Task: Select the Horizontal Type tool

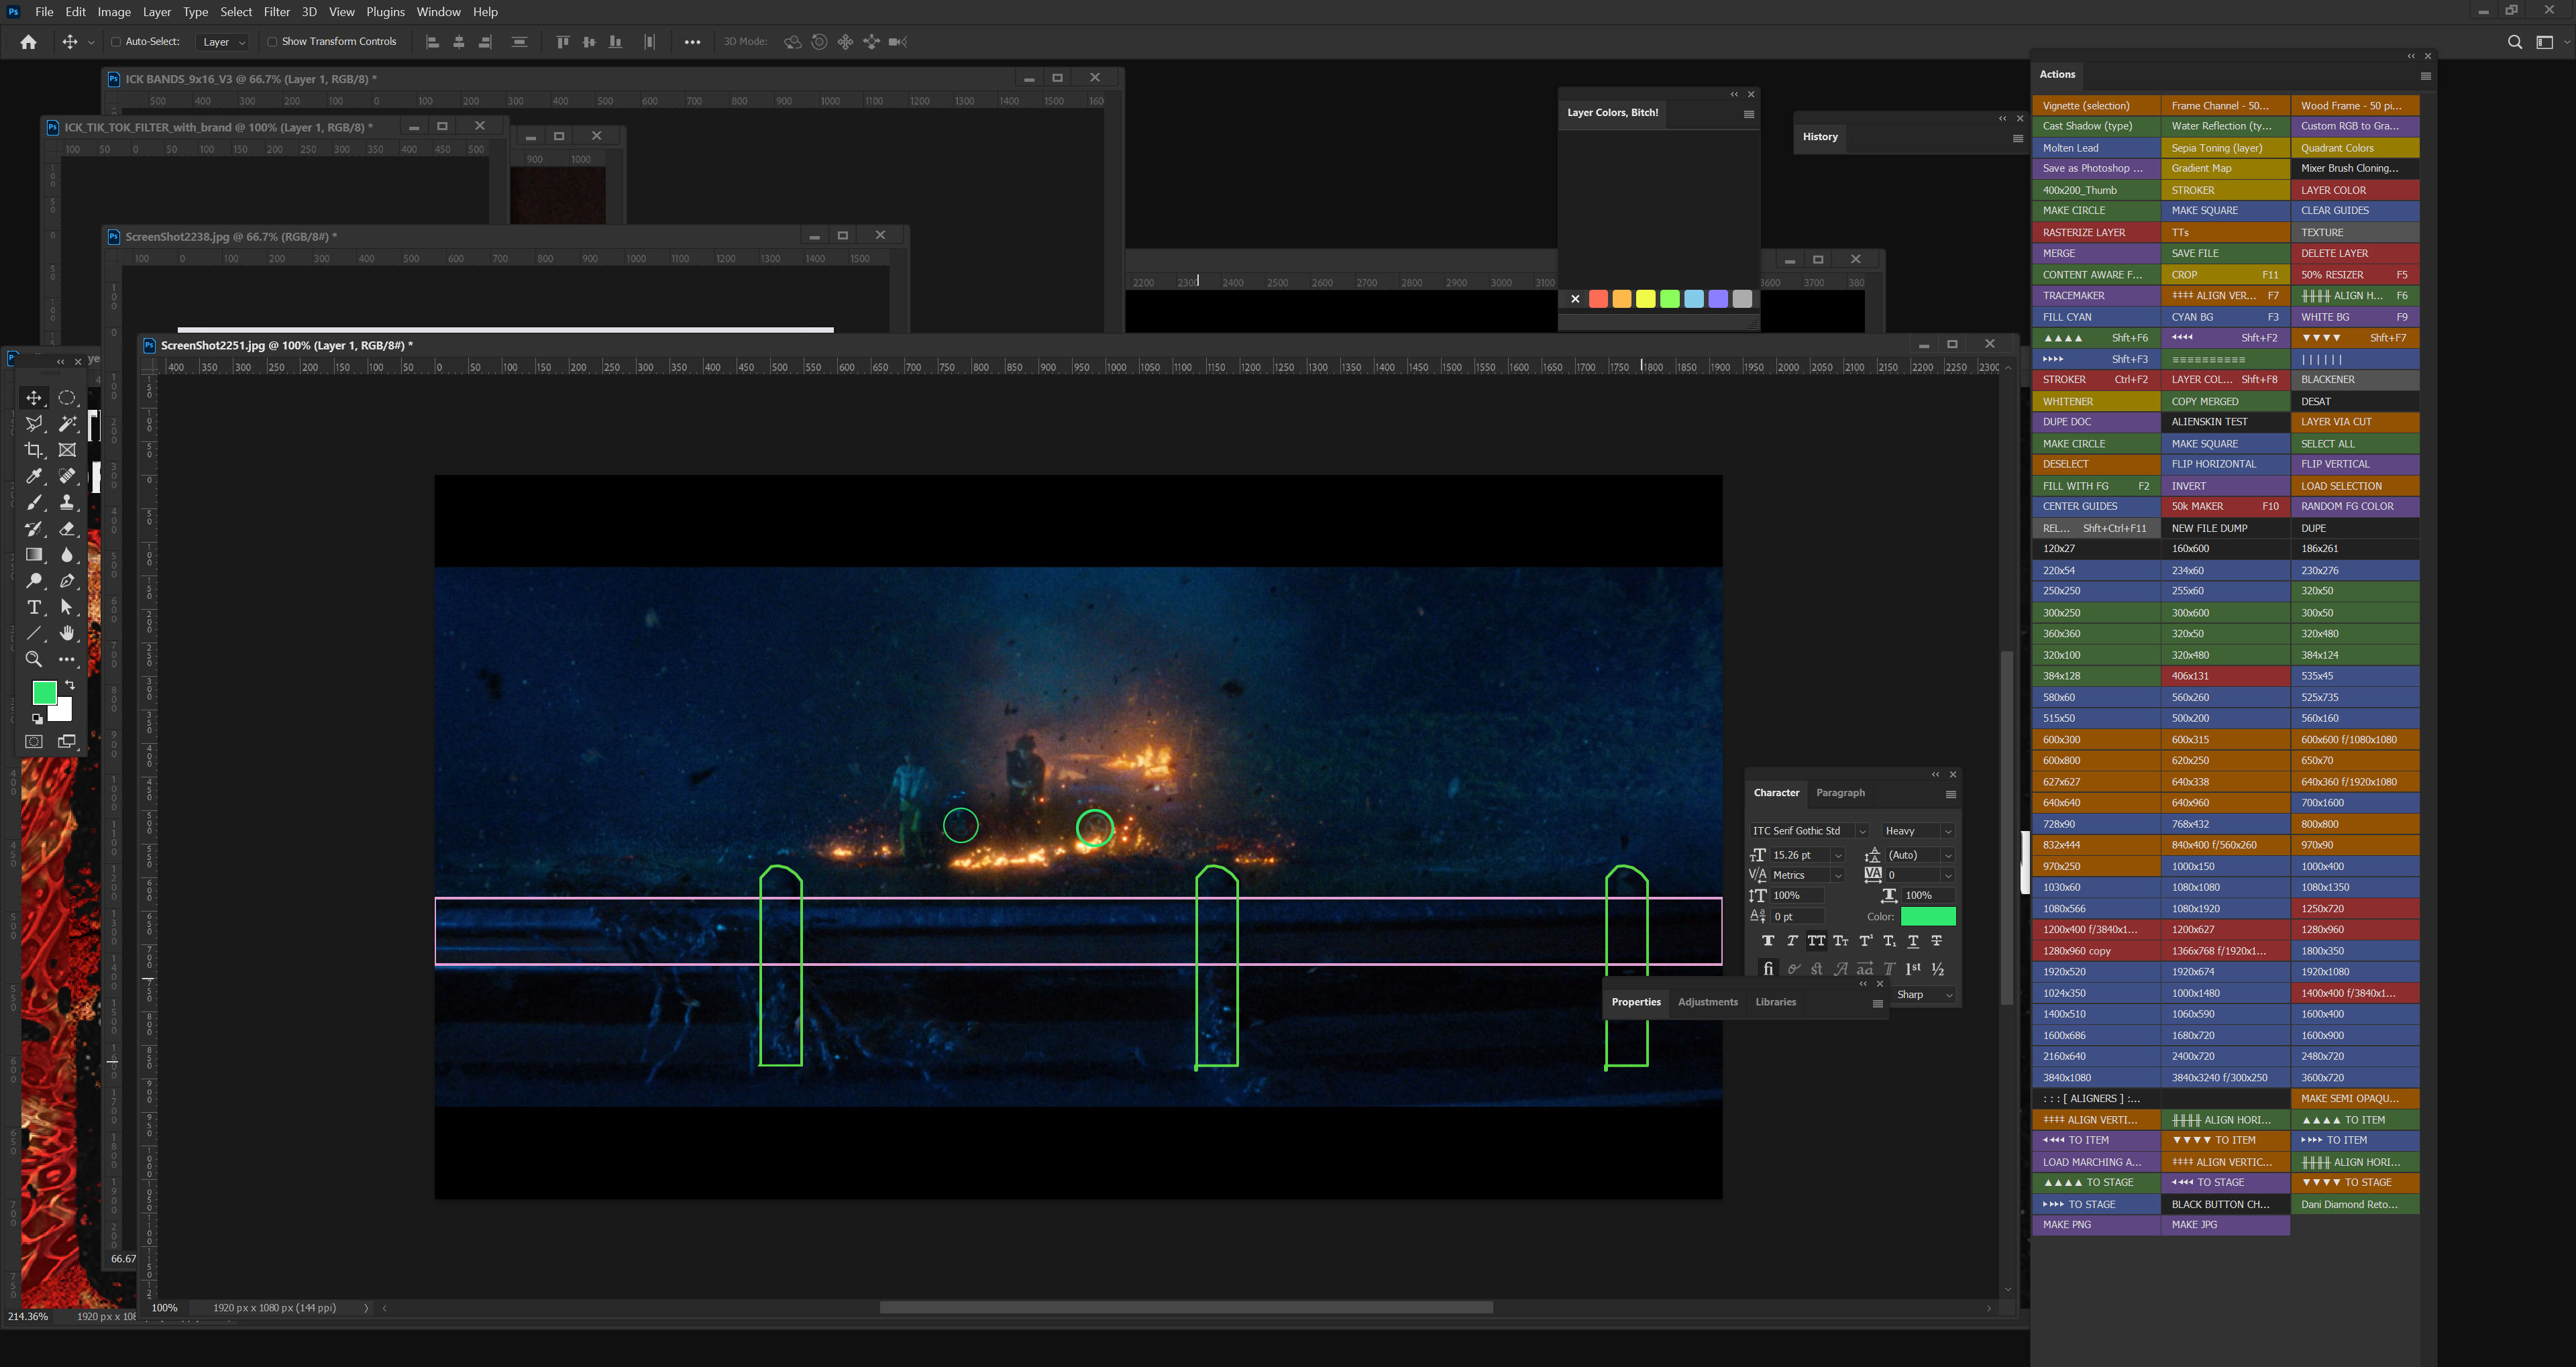Action: [x=34, y=607]
